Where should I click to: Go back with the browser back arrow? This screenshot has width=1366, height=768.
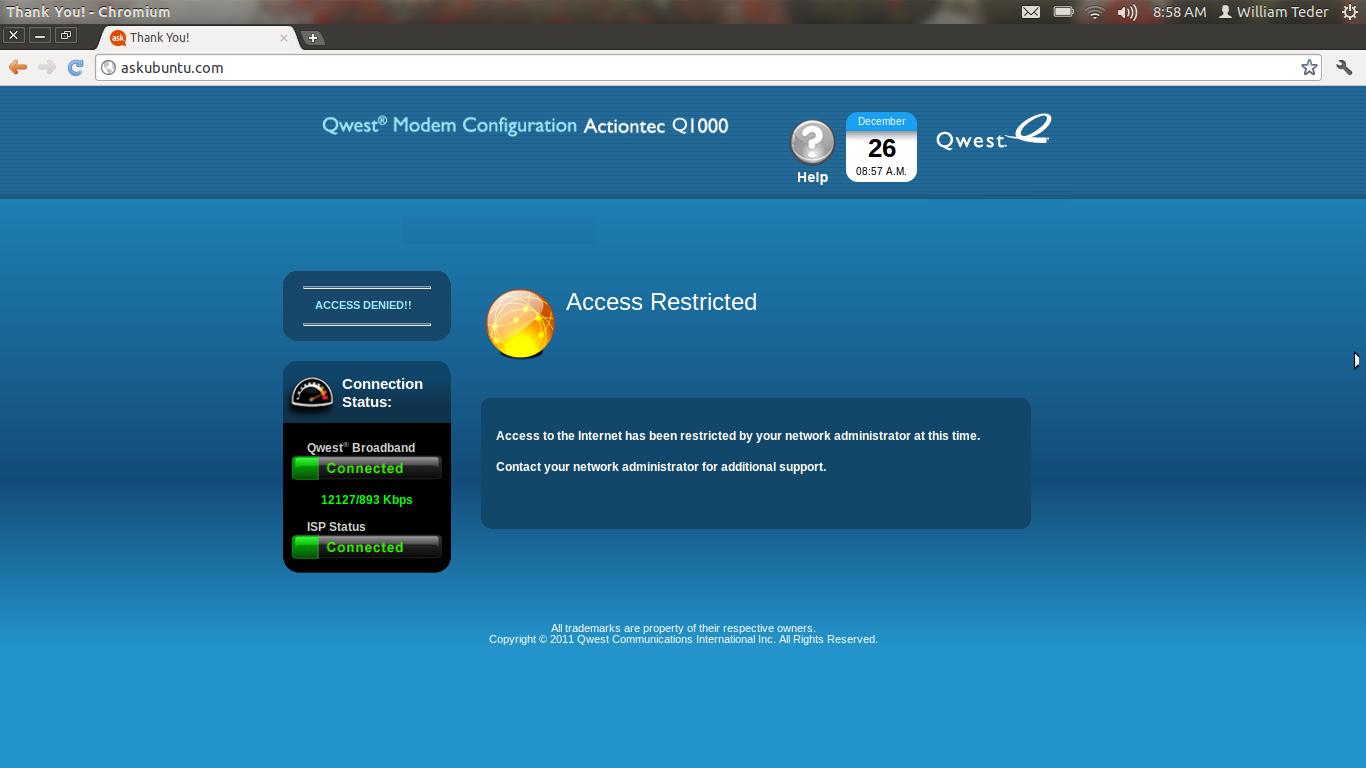click(18, 67)
